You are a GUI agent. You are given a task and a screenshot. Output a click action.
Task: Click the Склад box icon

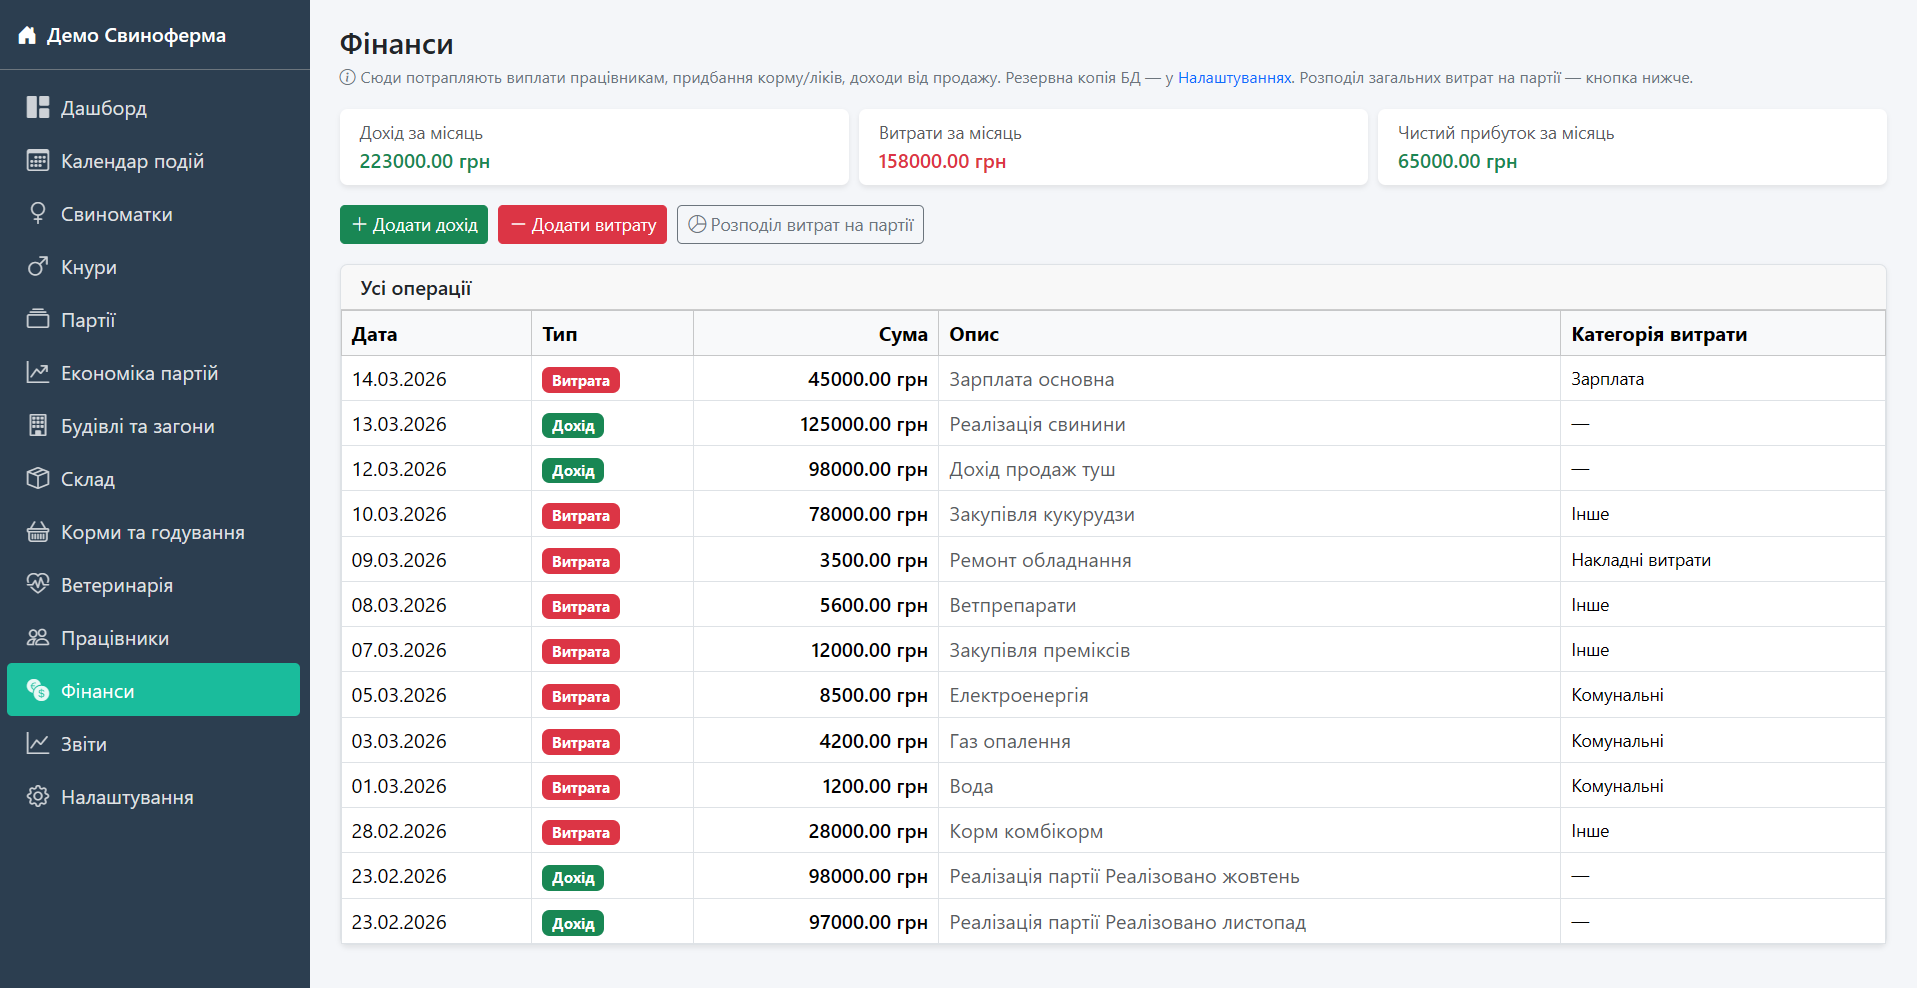pyautogui.click(x=38, y=479)
